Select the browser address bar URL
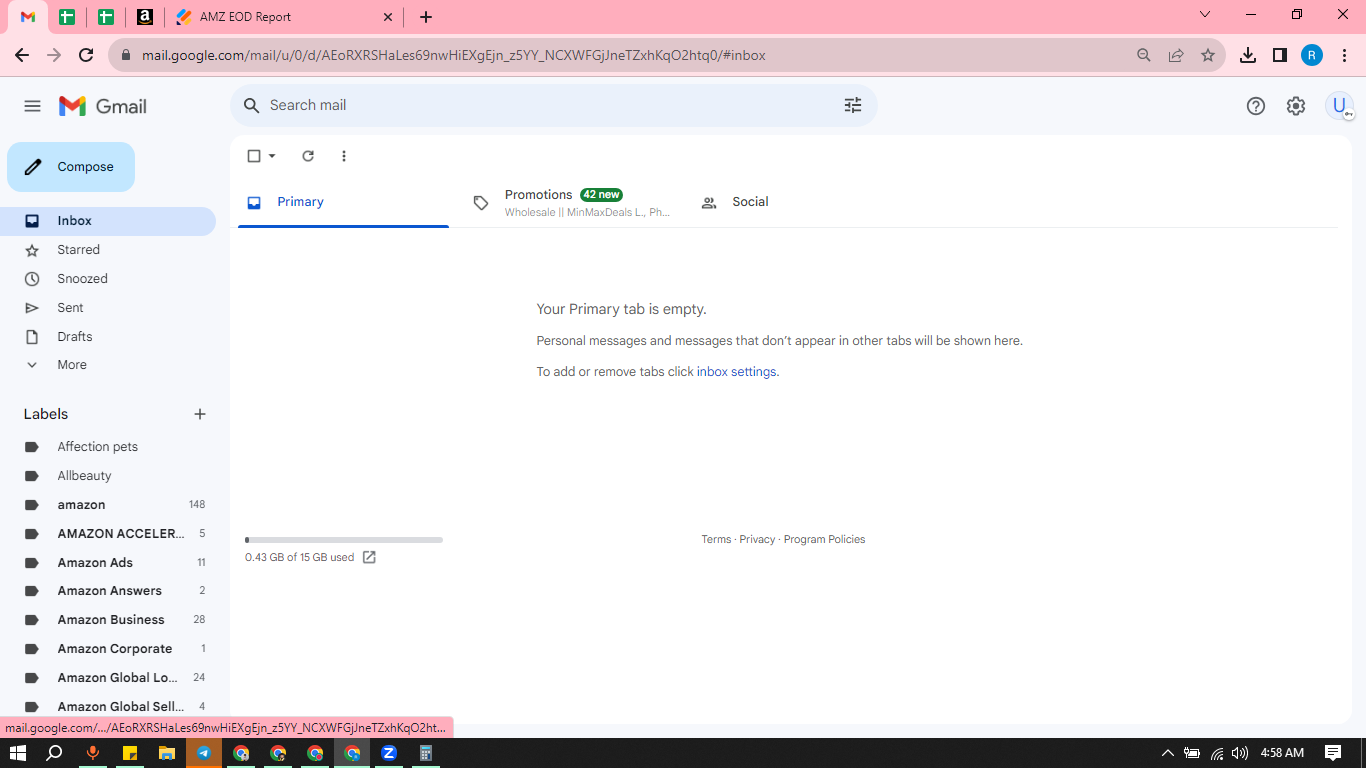Viewport: 1366px width, 768px height. coord(453,55)
